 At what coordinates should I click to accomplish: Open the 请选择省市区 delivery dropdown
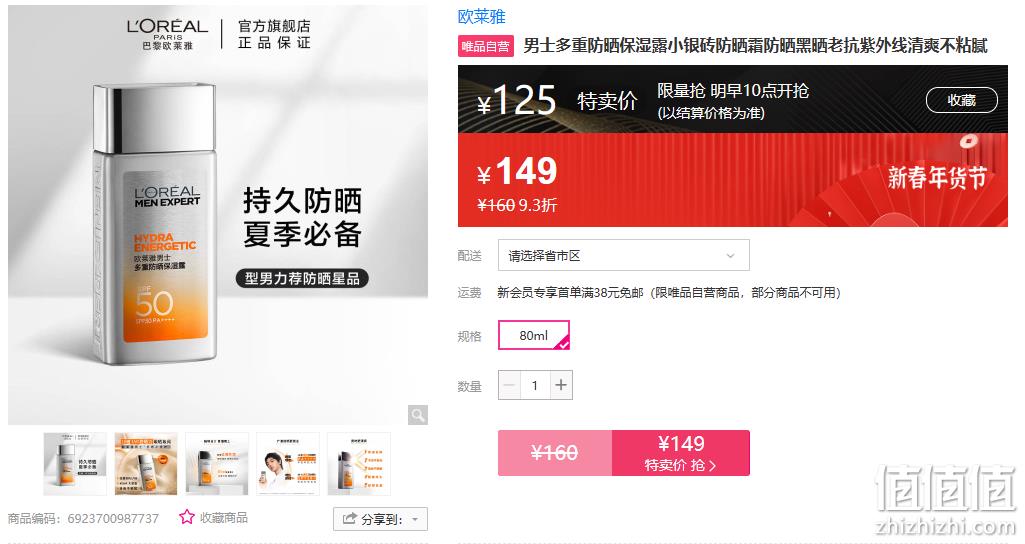(624, 256)
